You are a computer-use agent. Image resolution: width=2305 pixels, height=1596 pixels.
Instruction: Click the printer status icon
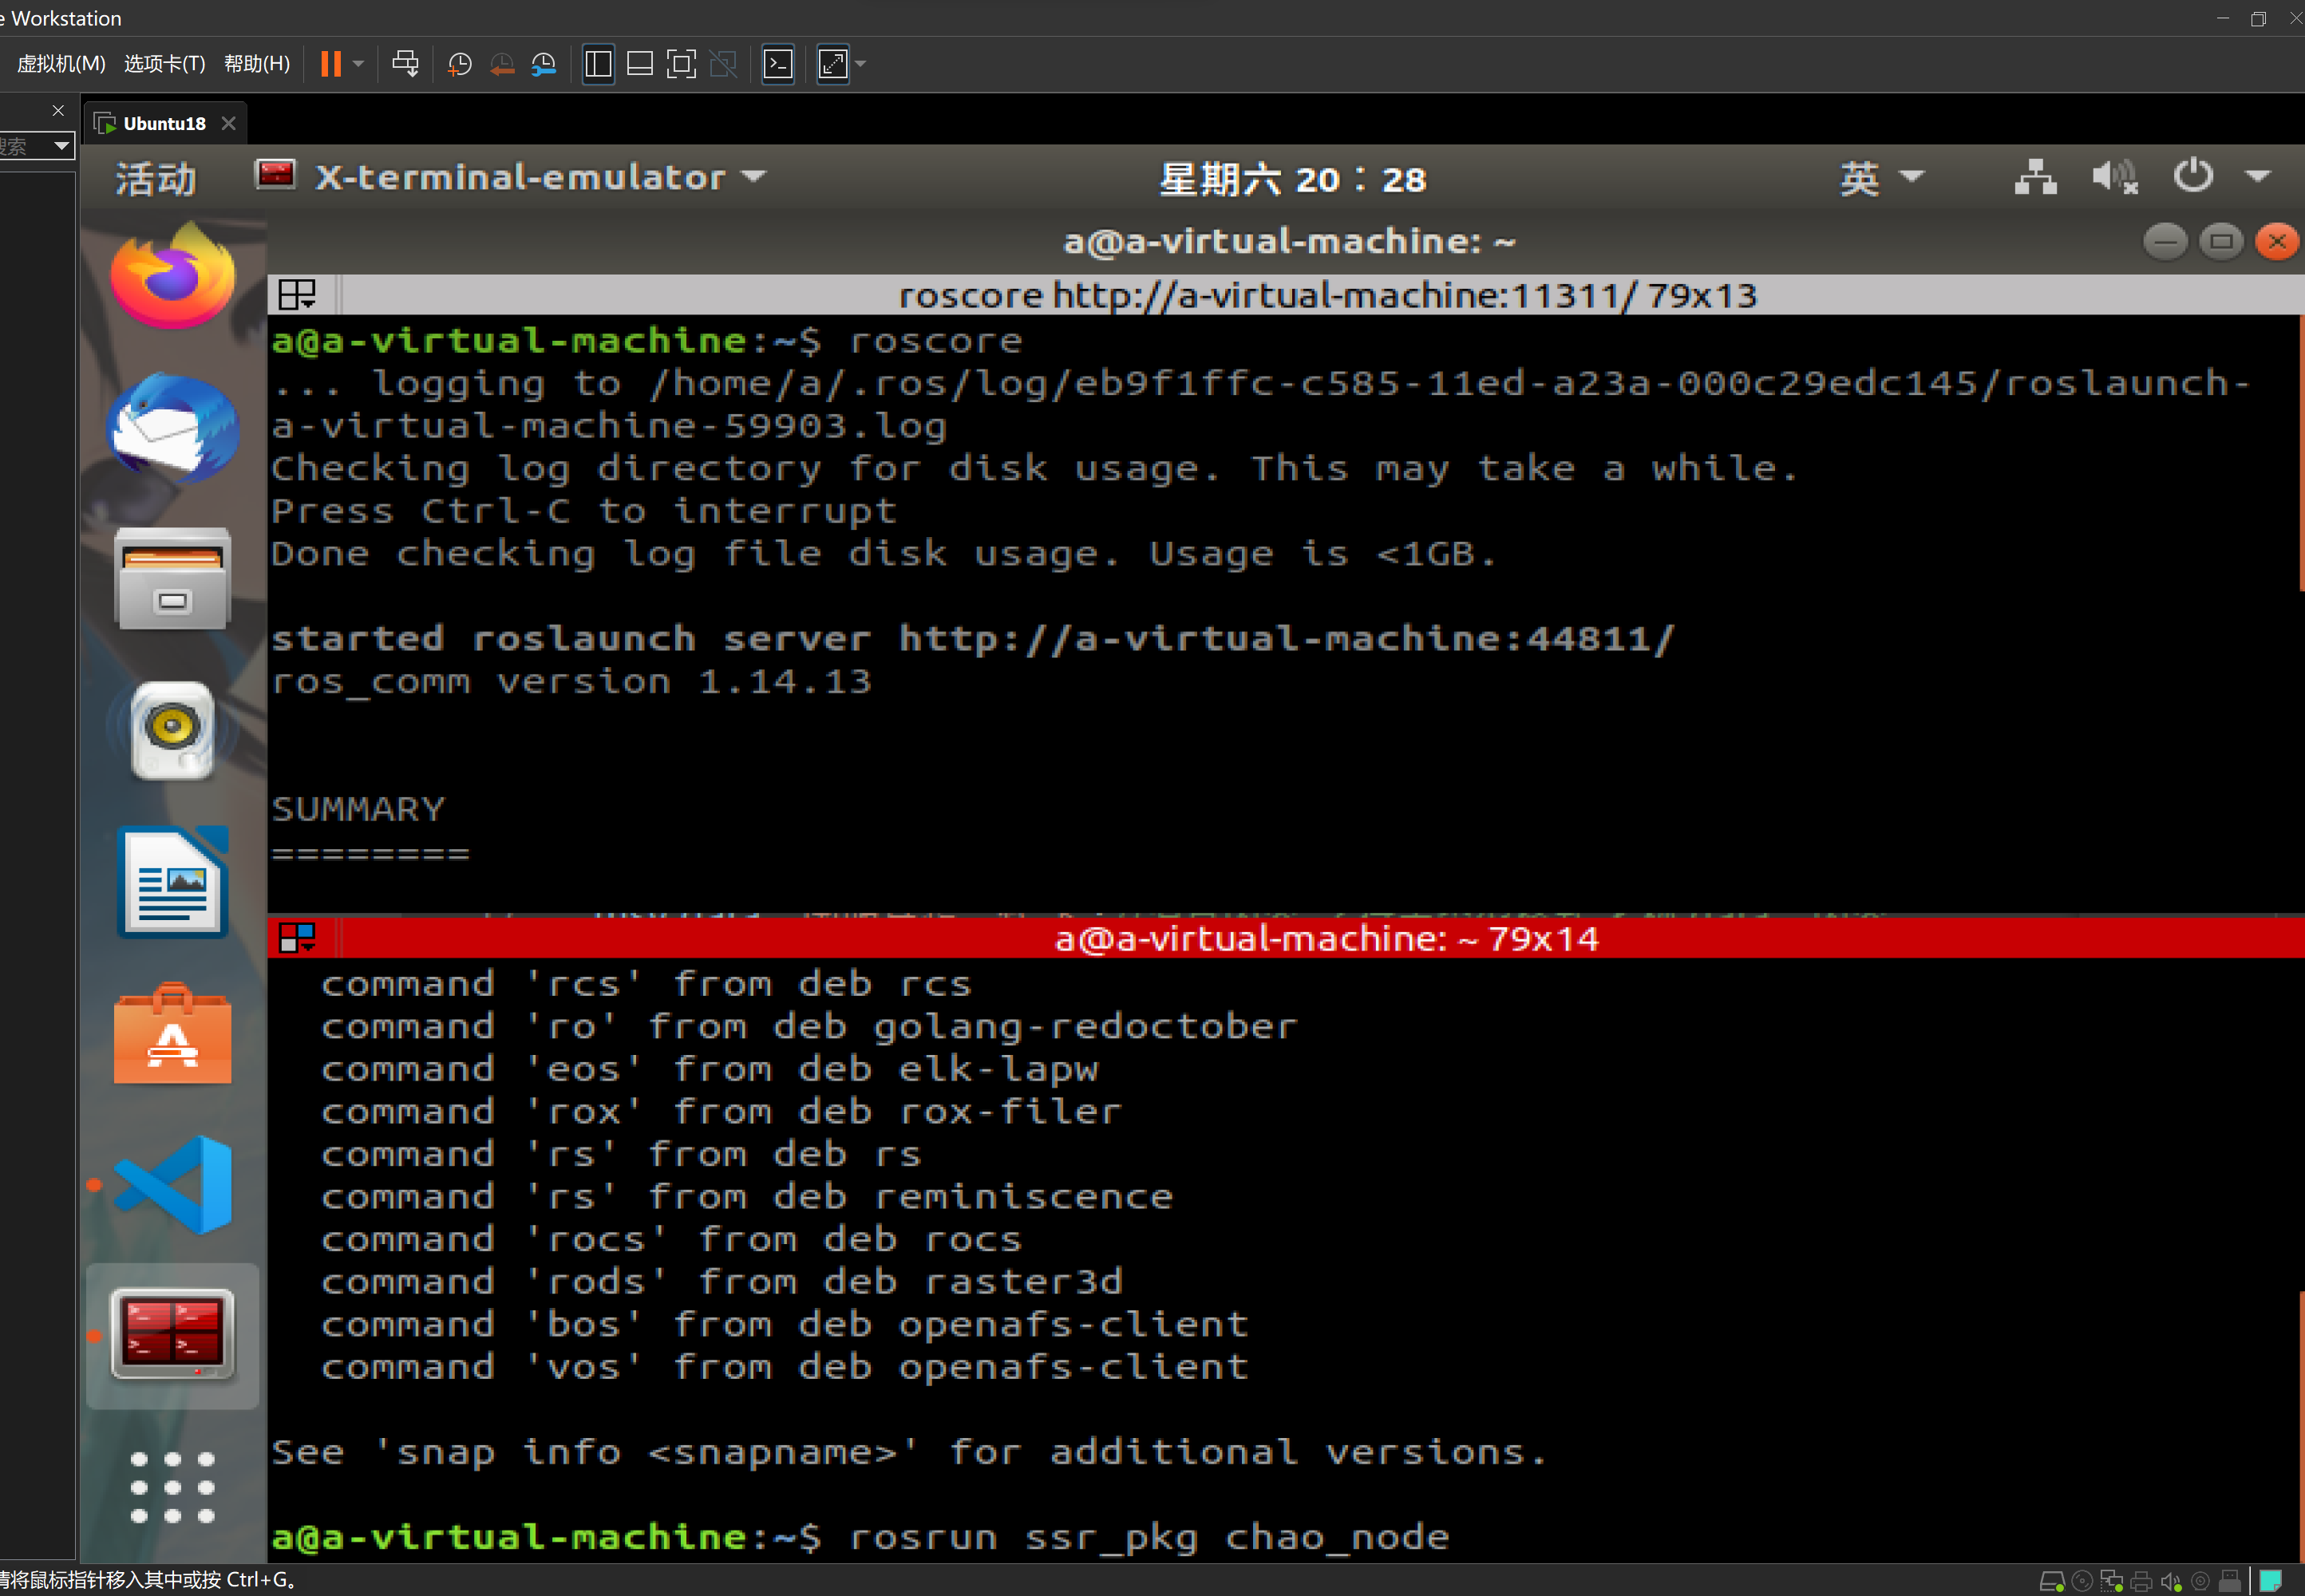pyautogui.click(x=2141, y=1581)
